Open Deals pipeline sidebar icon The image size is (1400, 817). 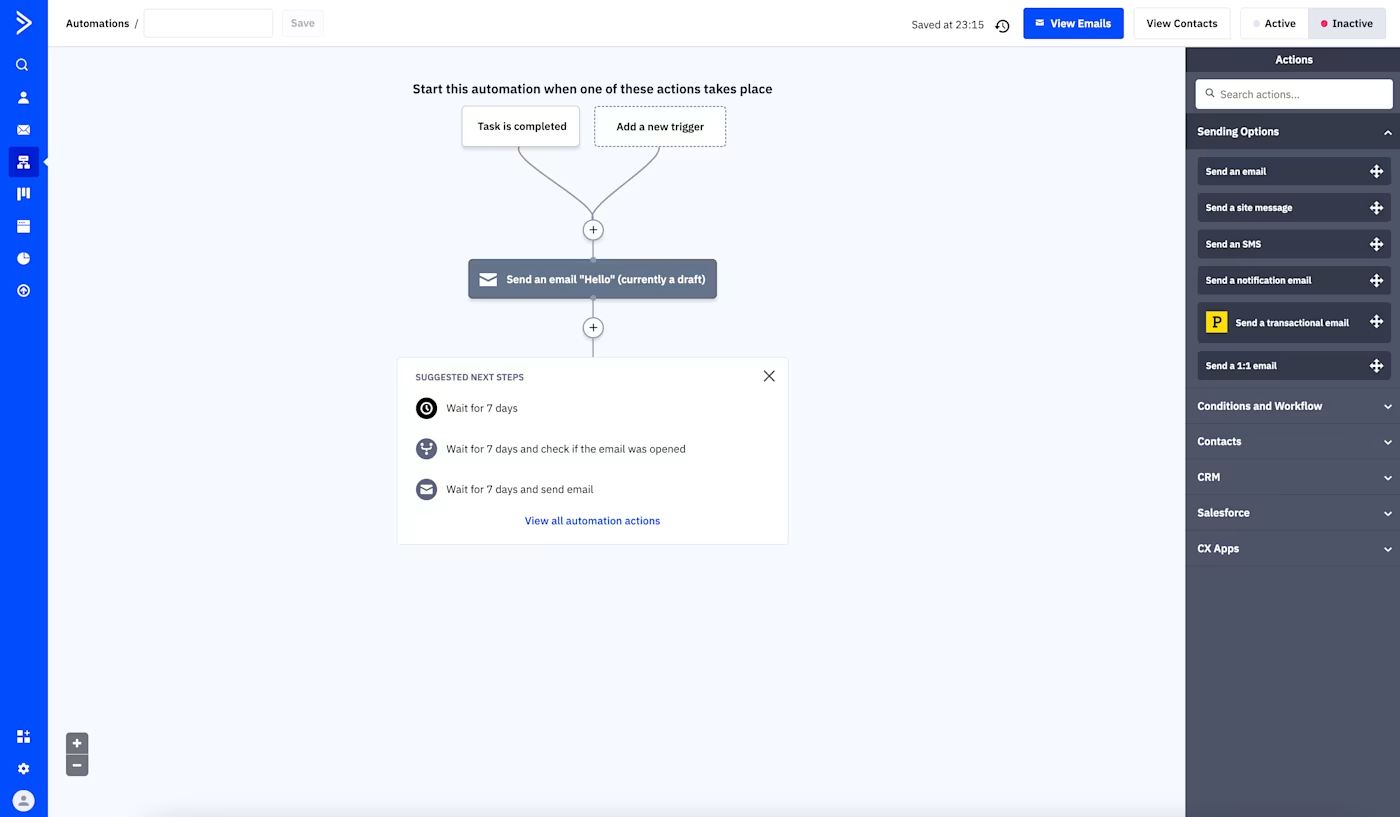pos(23,194)
